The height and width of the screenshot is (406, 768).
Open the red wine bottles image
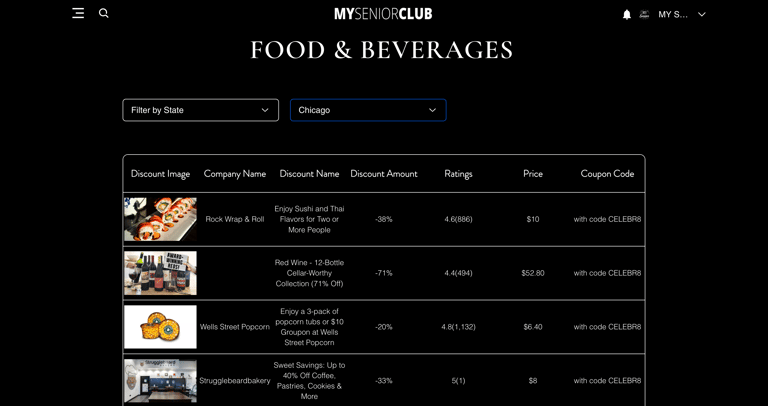pyautogui.click(x=160, y=273)
